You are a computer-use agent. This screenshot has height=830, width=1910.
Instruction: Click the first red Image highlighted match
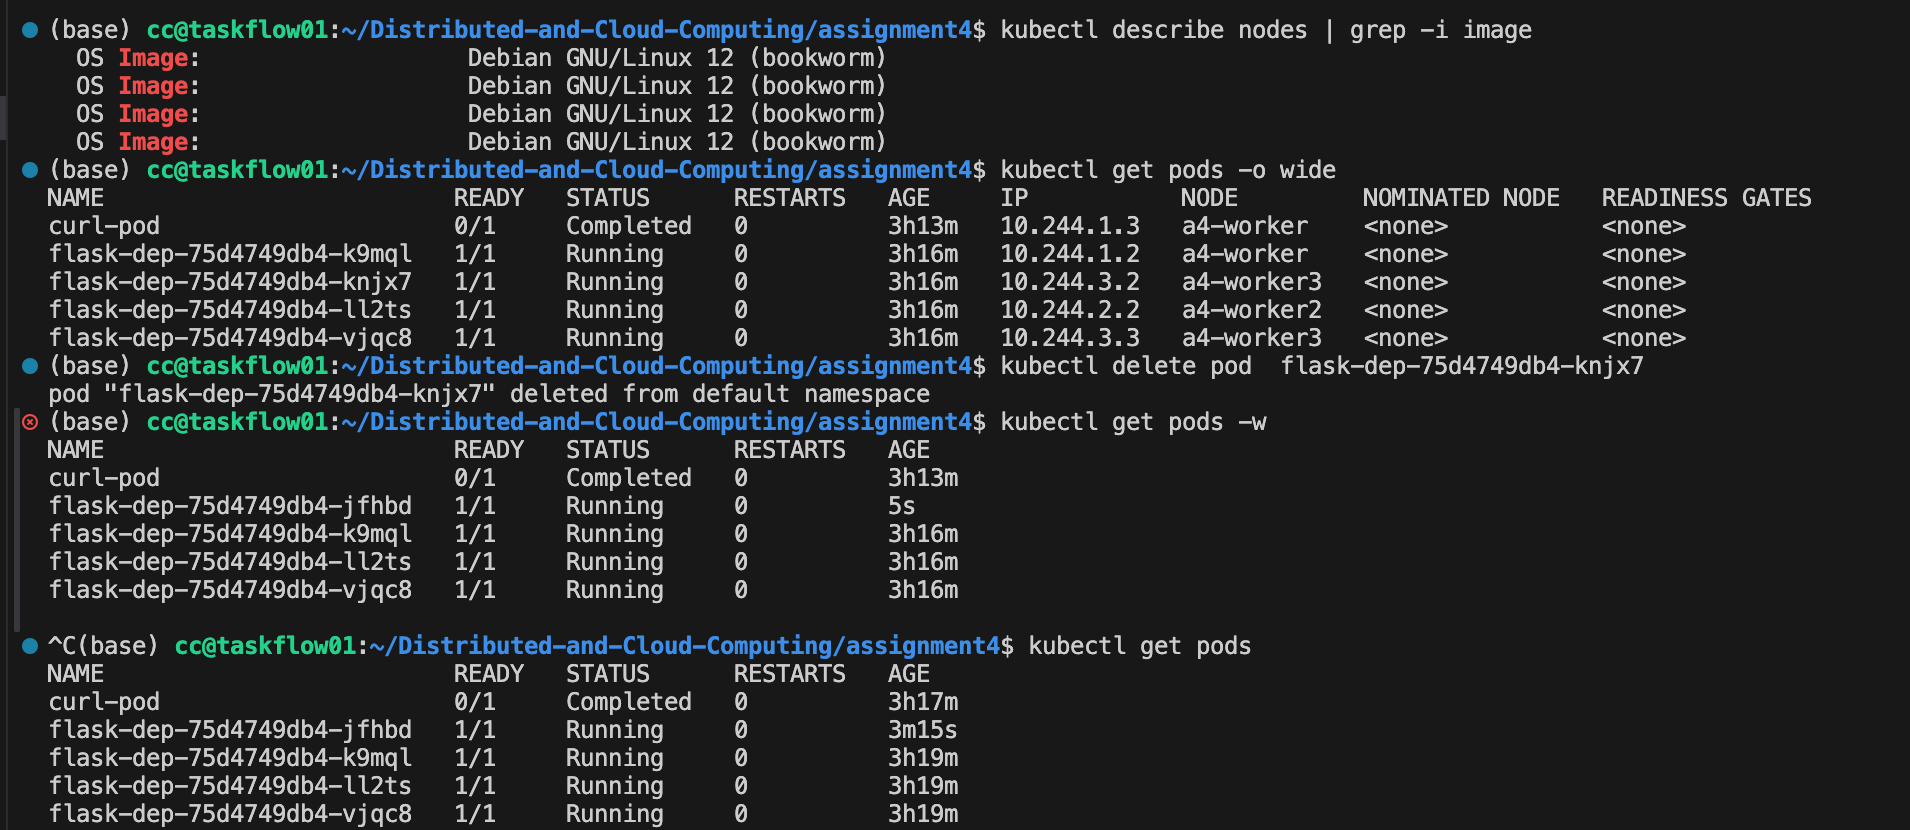(153, 58)
